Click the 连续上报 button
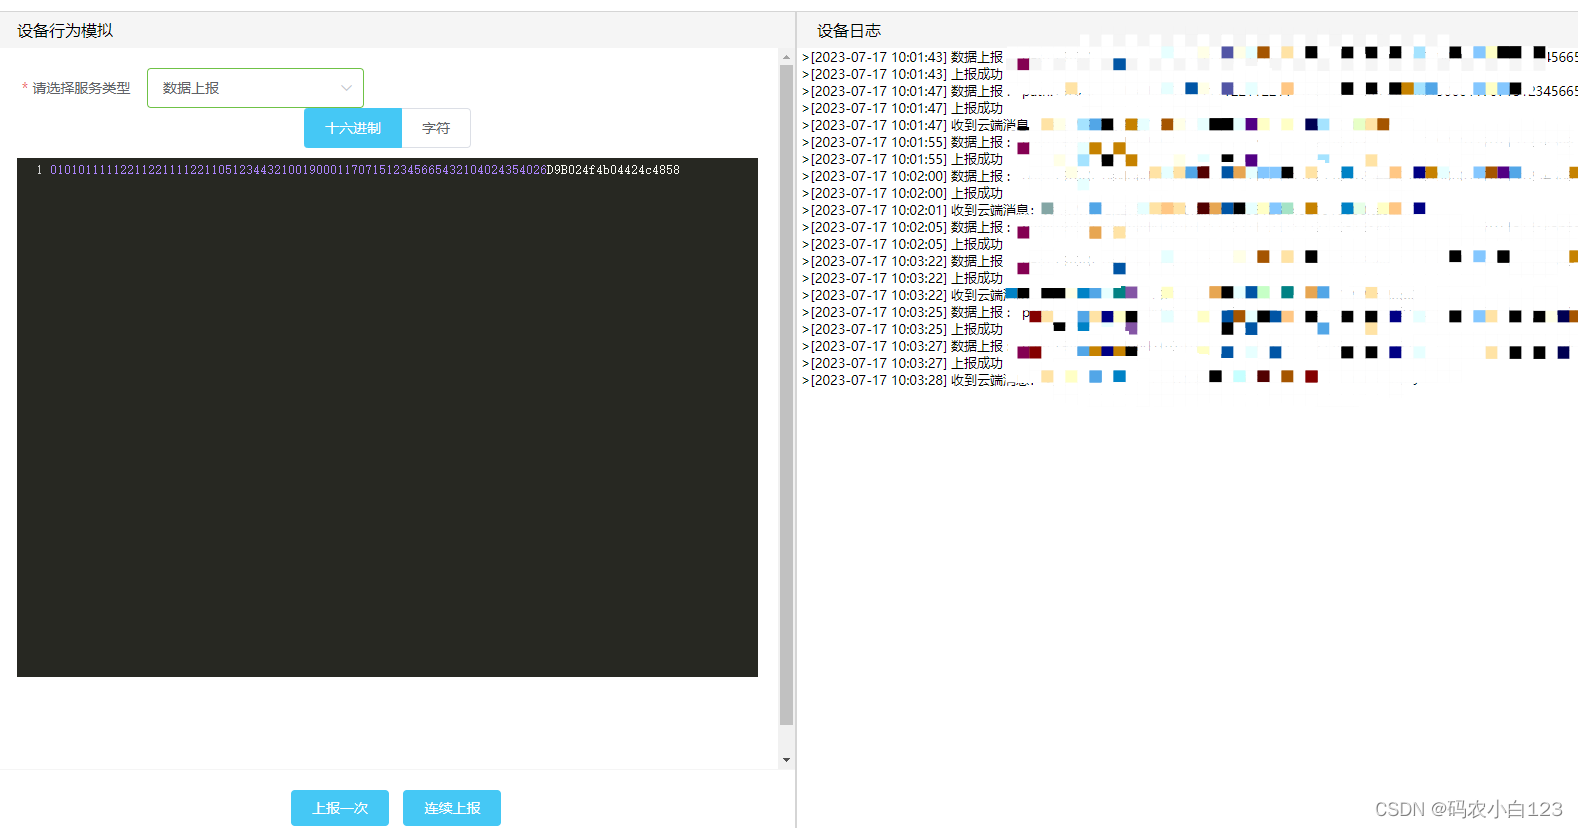This screenshot has height=828, width=1578. coord(452,808)
